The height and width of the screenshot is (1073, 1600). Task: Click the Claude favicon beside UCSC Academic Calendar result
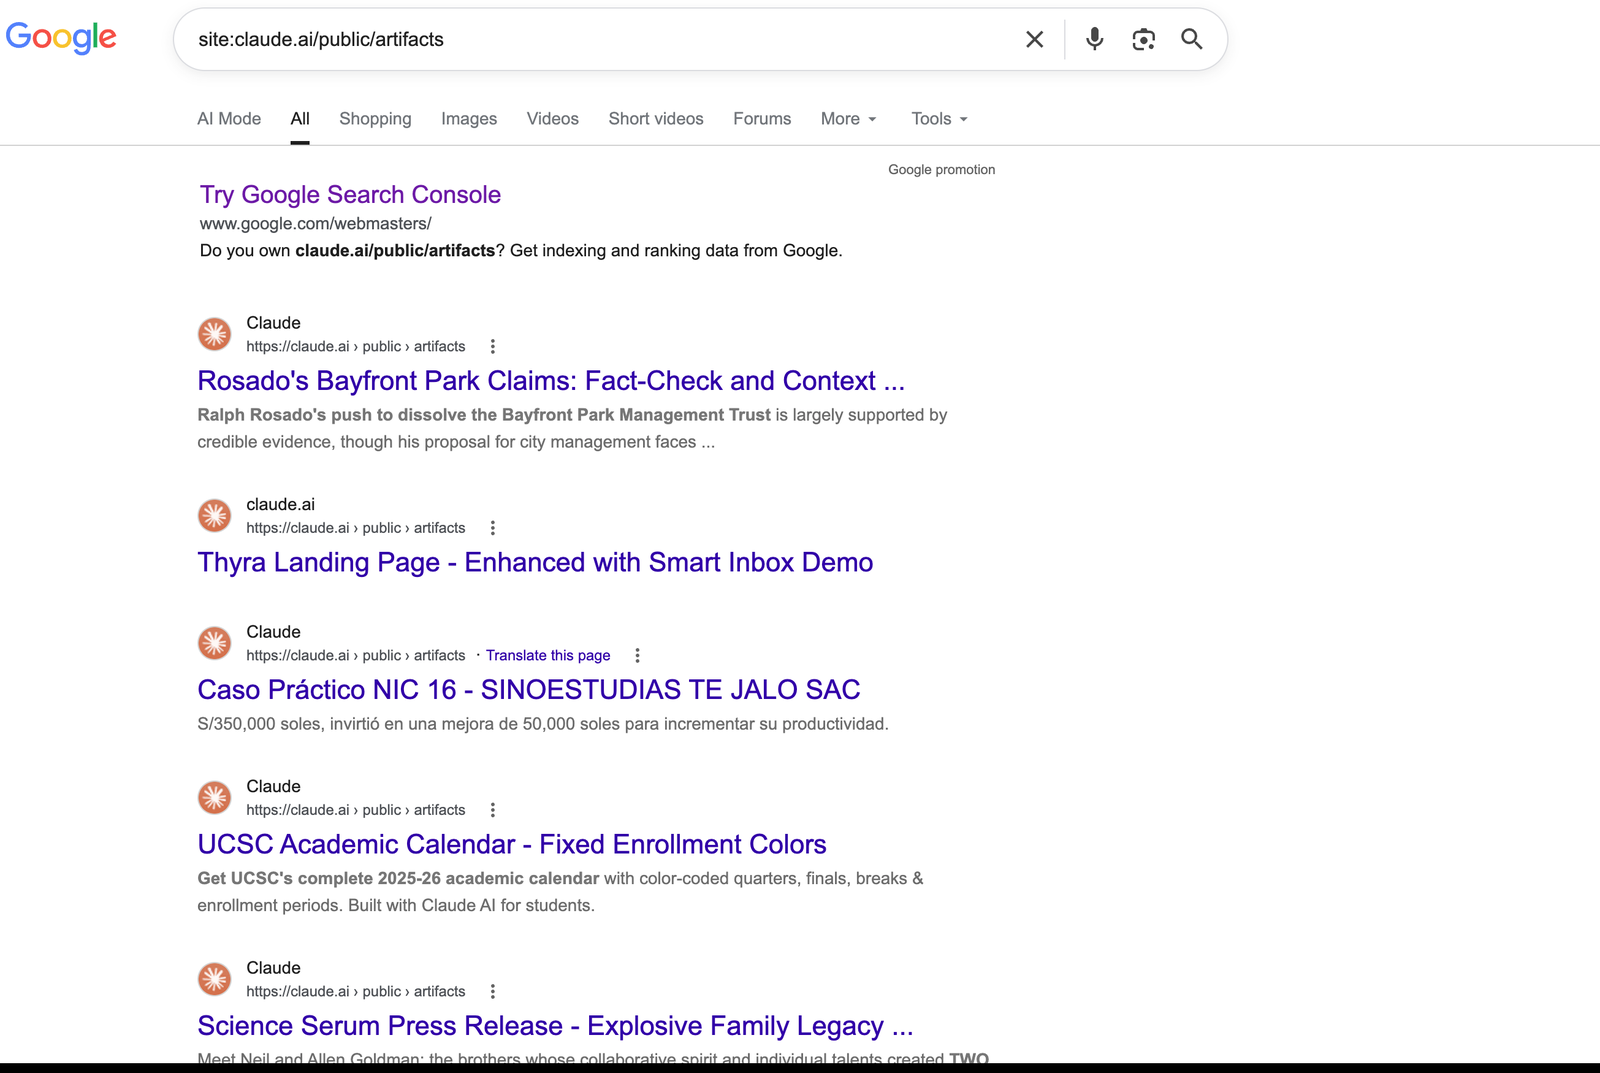point(214,798)
